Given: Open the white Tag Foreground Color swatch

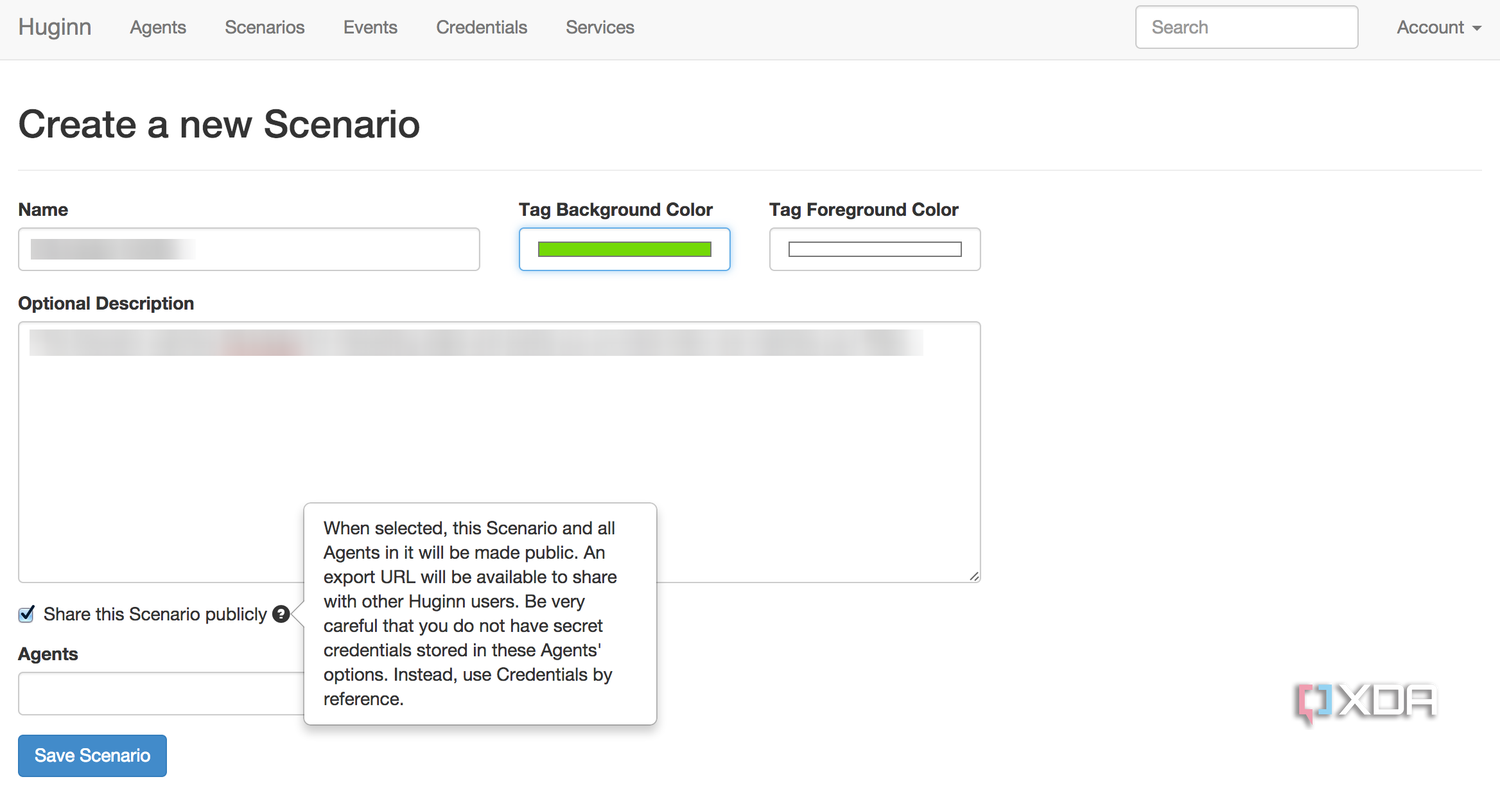Looking at the screenshot, I should [875, 249].
